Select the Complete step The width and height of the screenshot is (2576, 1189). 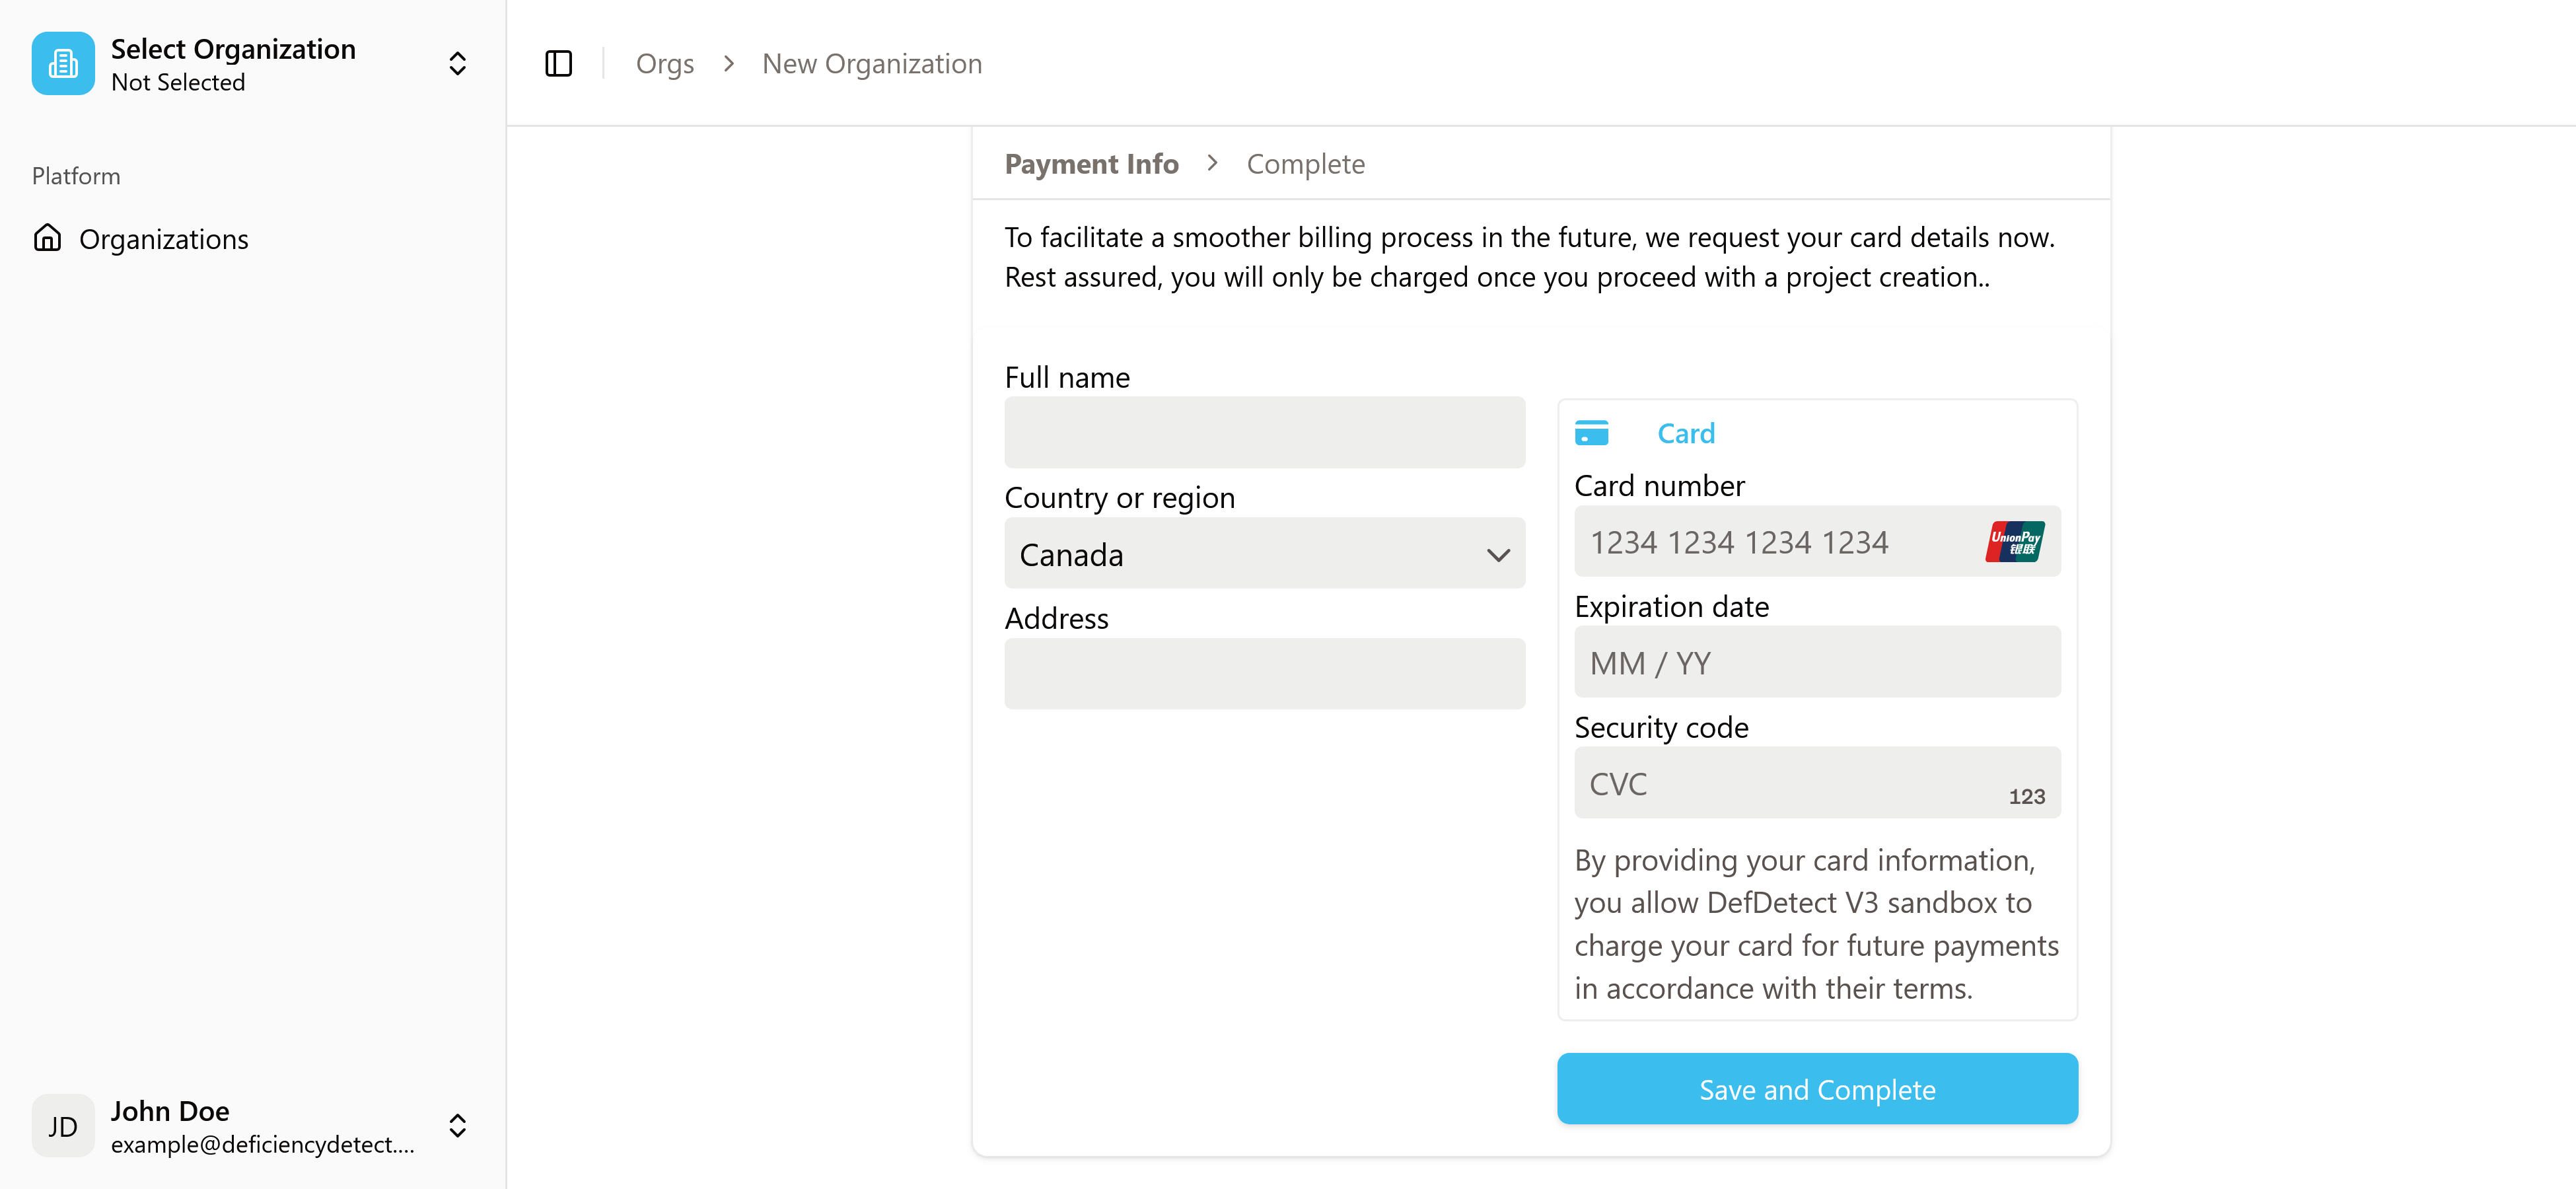(1305, 163)
